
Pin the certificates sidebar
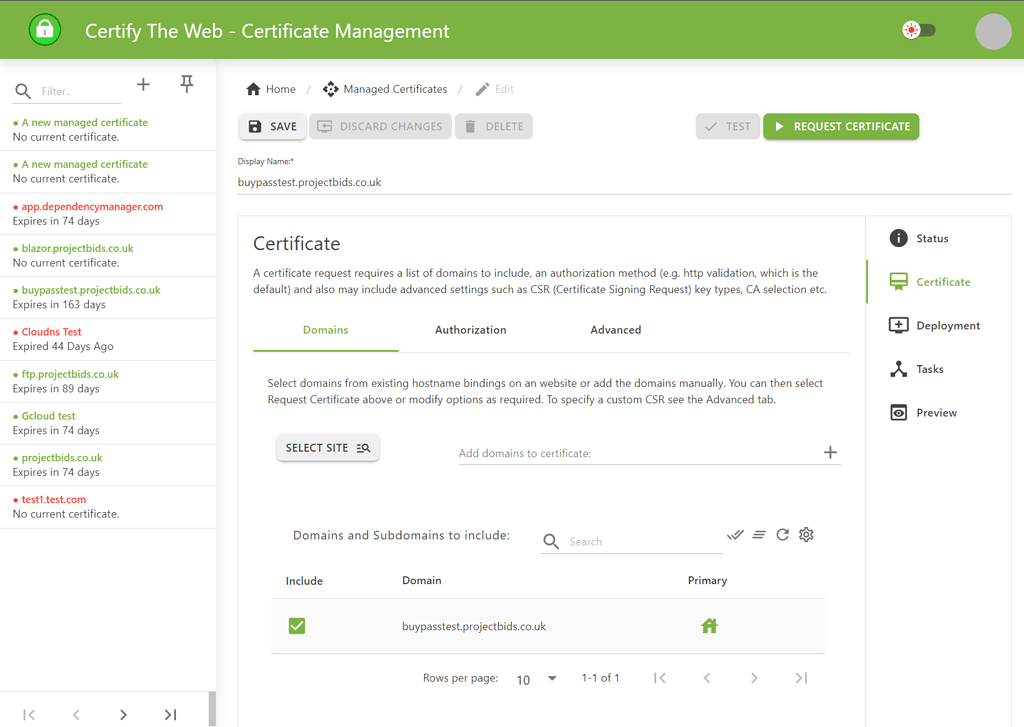click(186, 84)
